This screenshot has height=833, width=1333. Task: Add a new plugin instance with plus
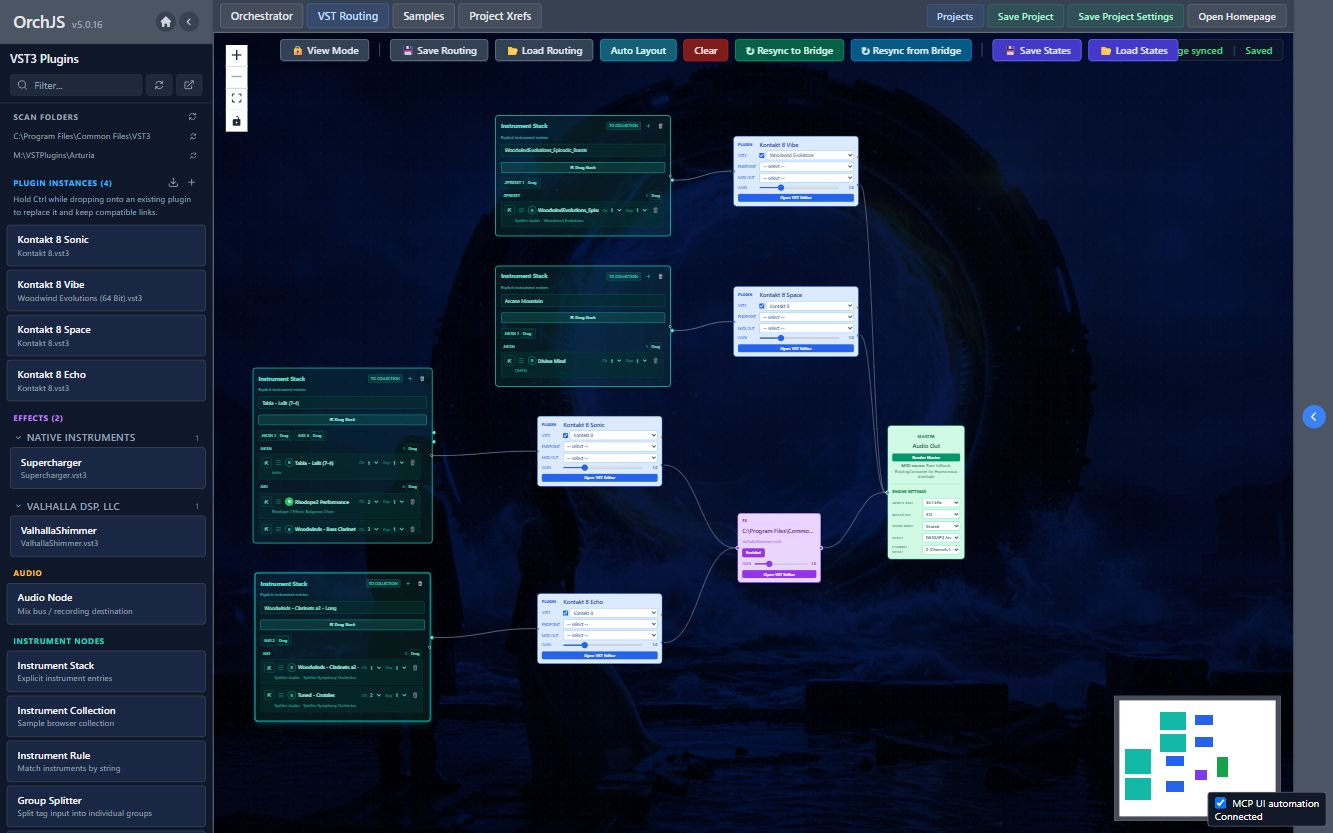coord(192,183)
